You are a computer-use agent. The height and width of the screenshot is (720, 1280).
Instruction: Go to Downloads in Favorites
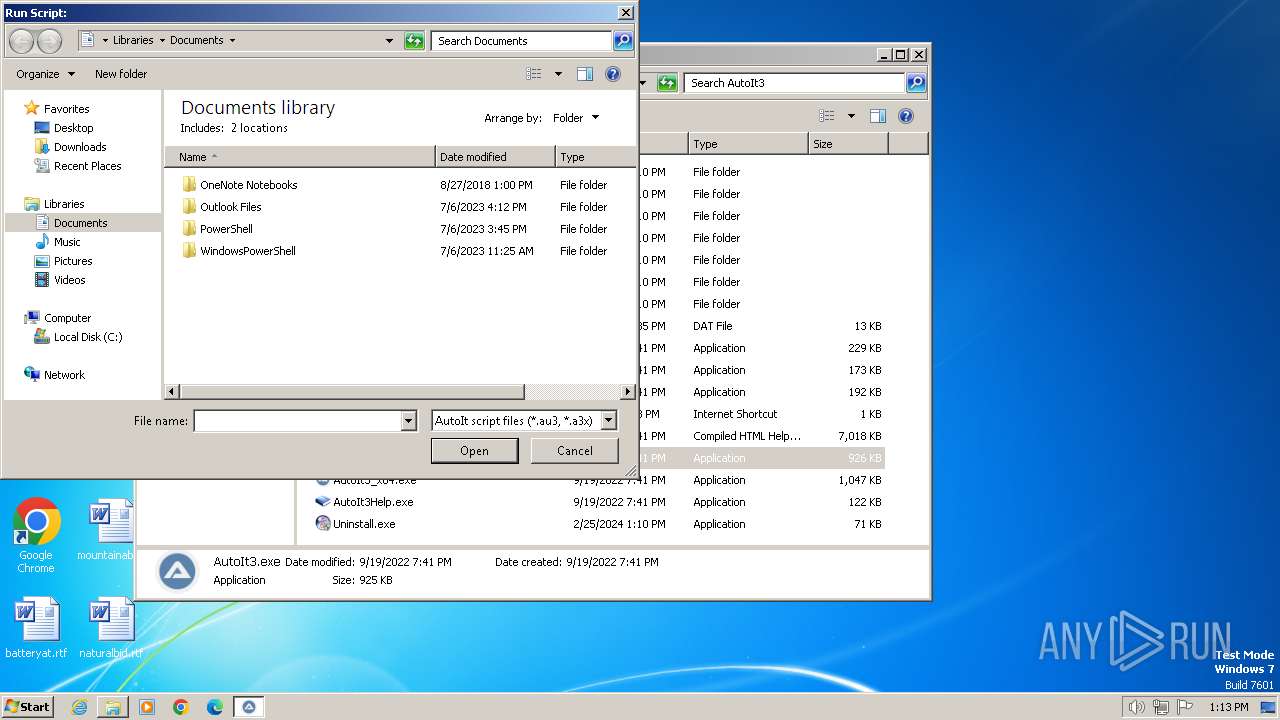click(80, 147)
